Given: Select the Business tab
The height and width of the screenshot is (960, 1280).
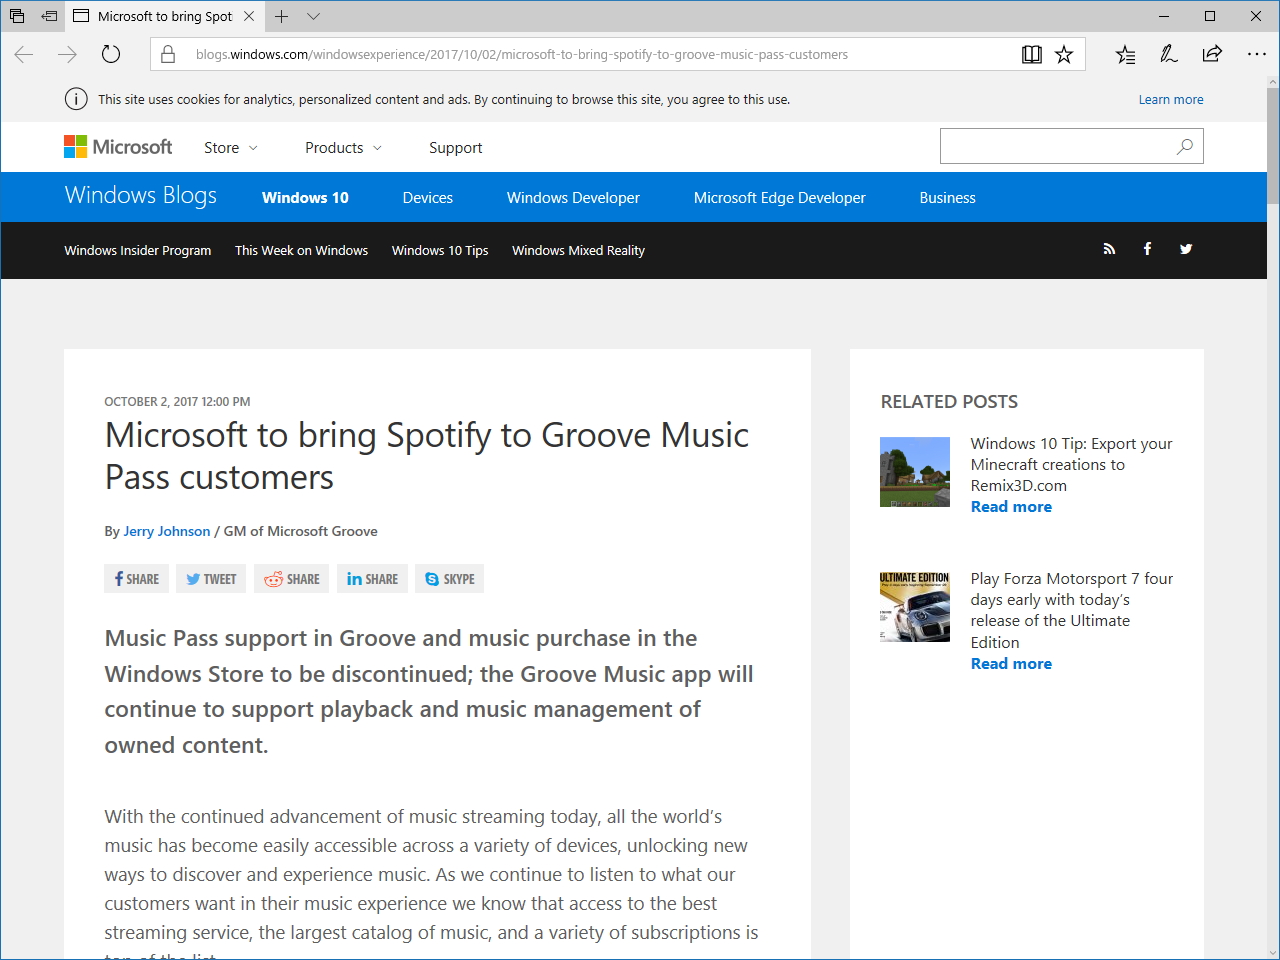Looking at the screenshot, I should [947, 197].
